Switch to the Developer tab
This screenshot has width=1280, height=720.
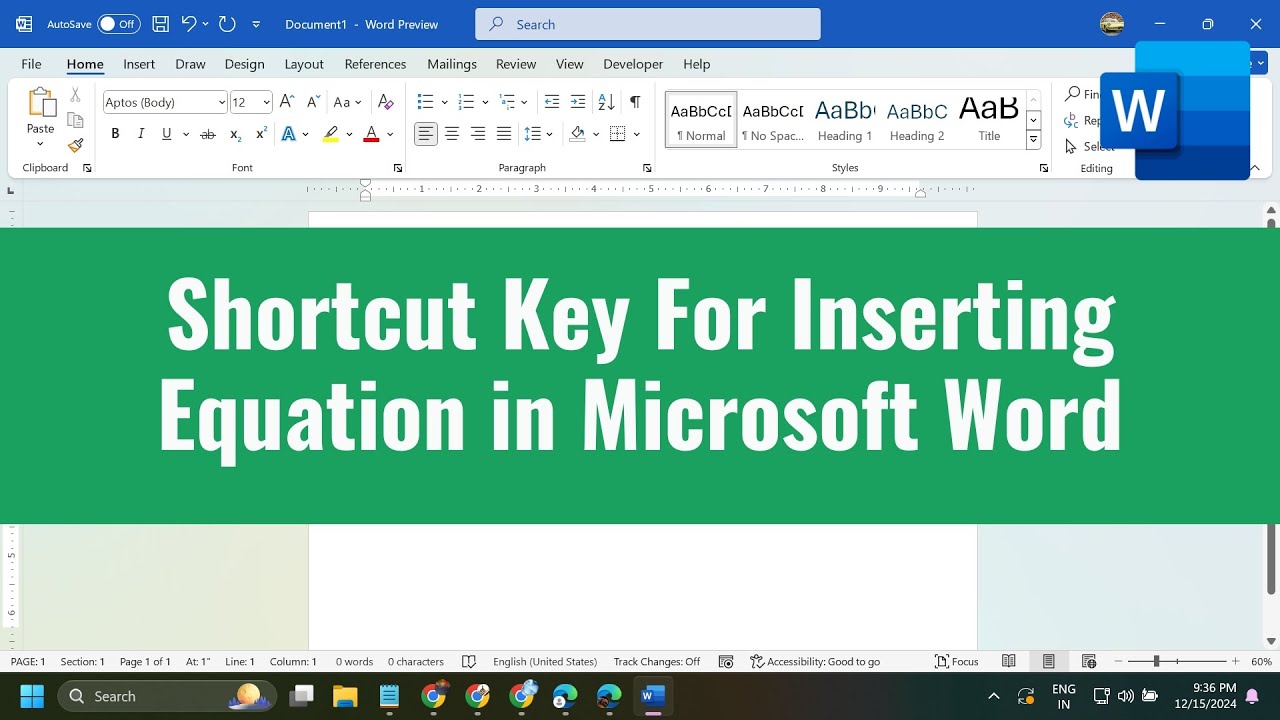click(633, 64)
